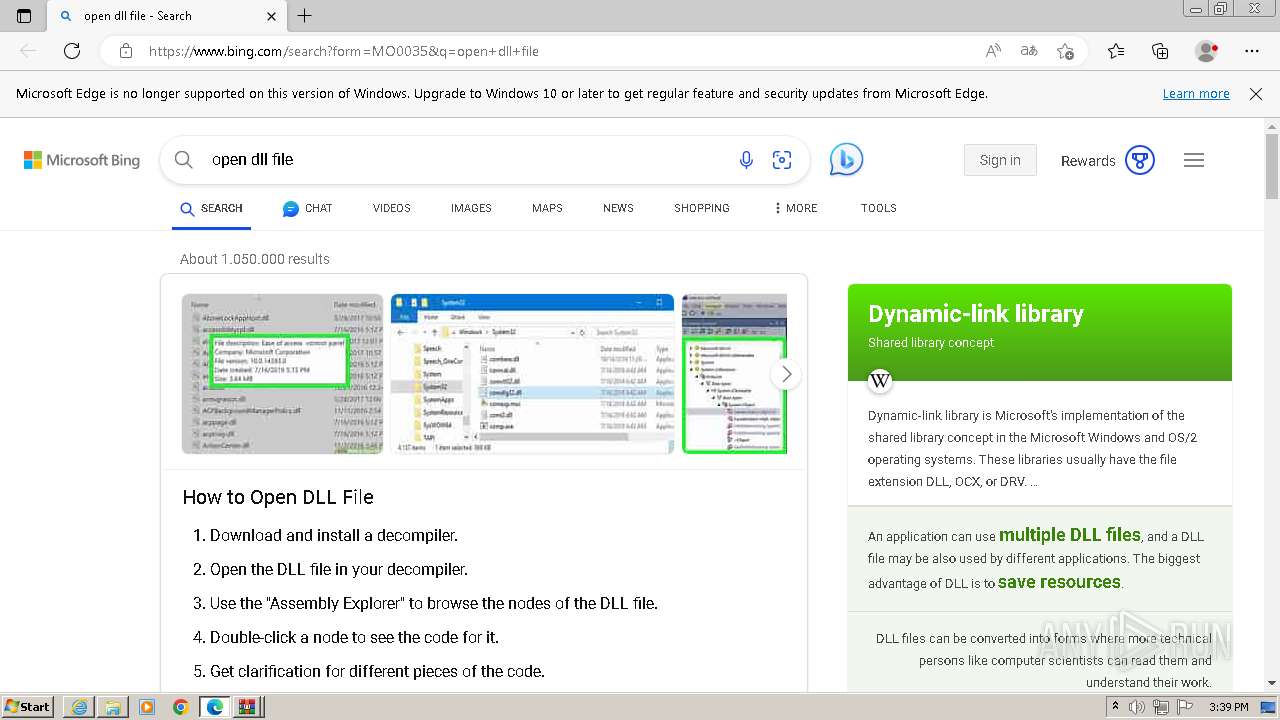This screenshot has width=1280, height=720.
Task: Open the browser profile avatar
Action: coord(1207,51)
